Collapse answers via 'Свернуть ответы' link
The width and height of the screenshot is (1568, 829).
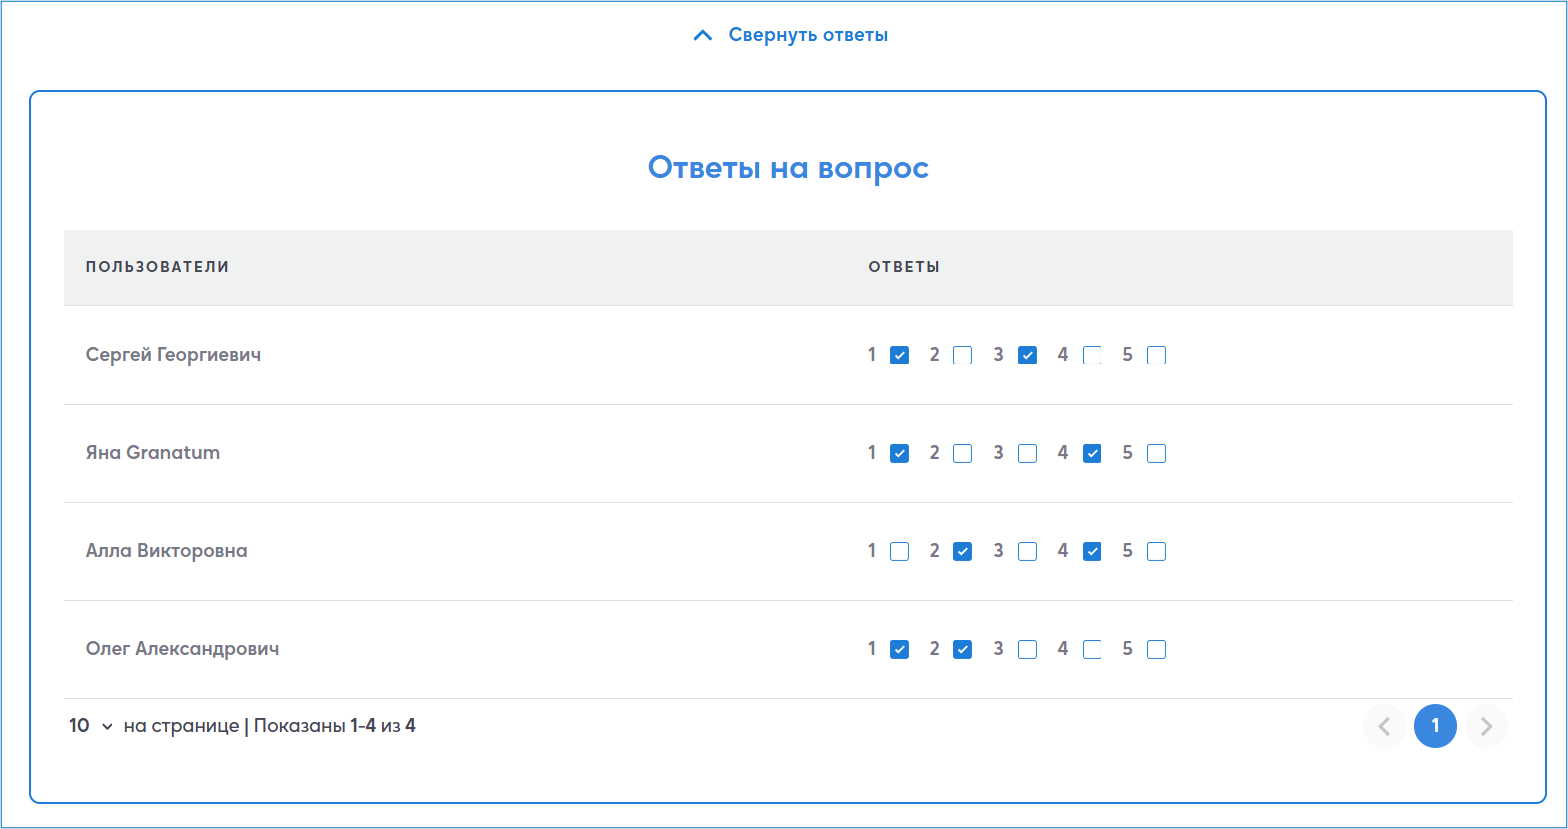807,35
